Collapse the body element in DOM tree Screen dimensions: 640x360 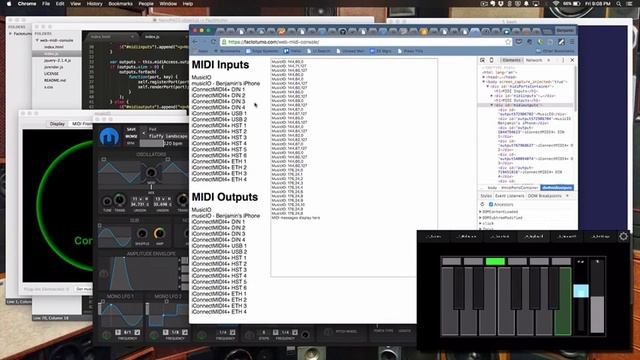(484, 82)
